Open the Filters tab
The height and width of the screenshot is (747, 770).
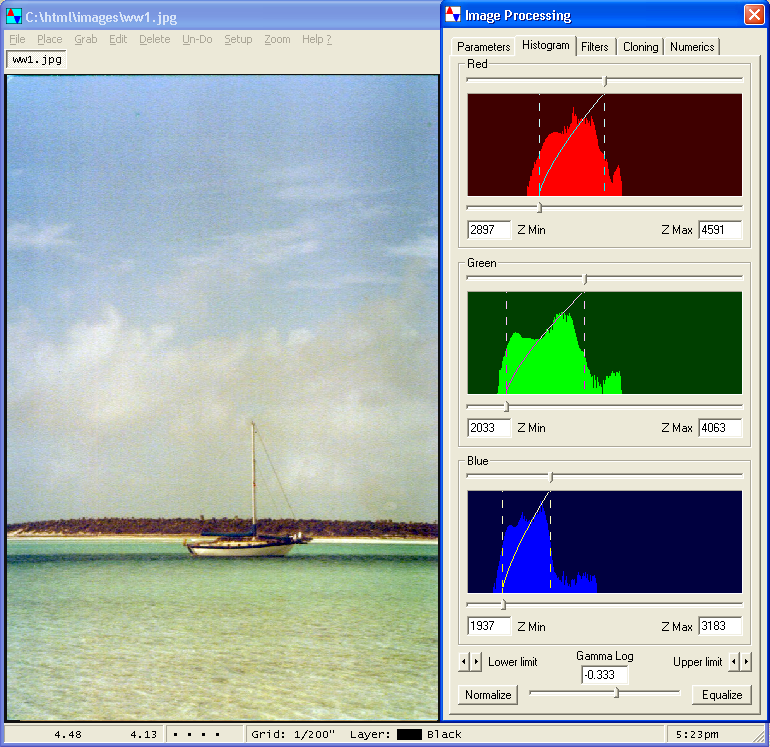coord(595,47)
